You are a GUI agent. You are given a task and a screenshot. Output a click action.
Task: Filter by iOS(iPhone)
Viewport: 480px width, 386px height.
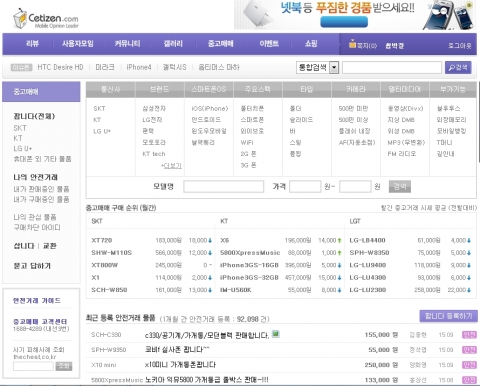tap(210, 109)
